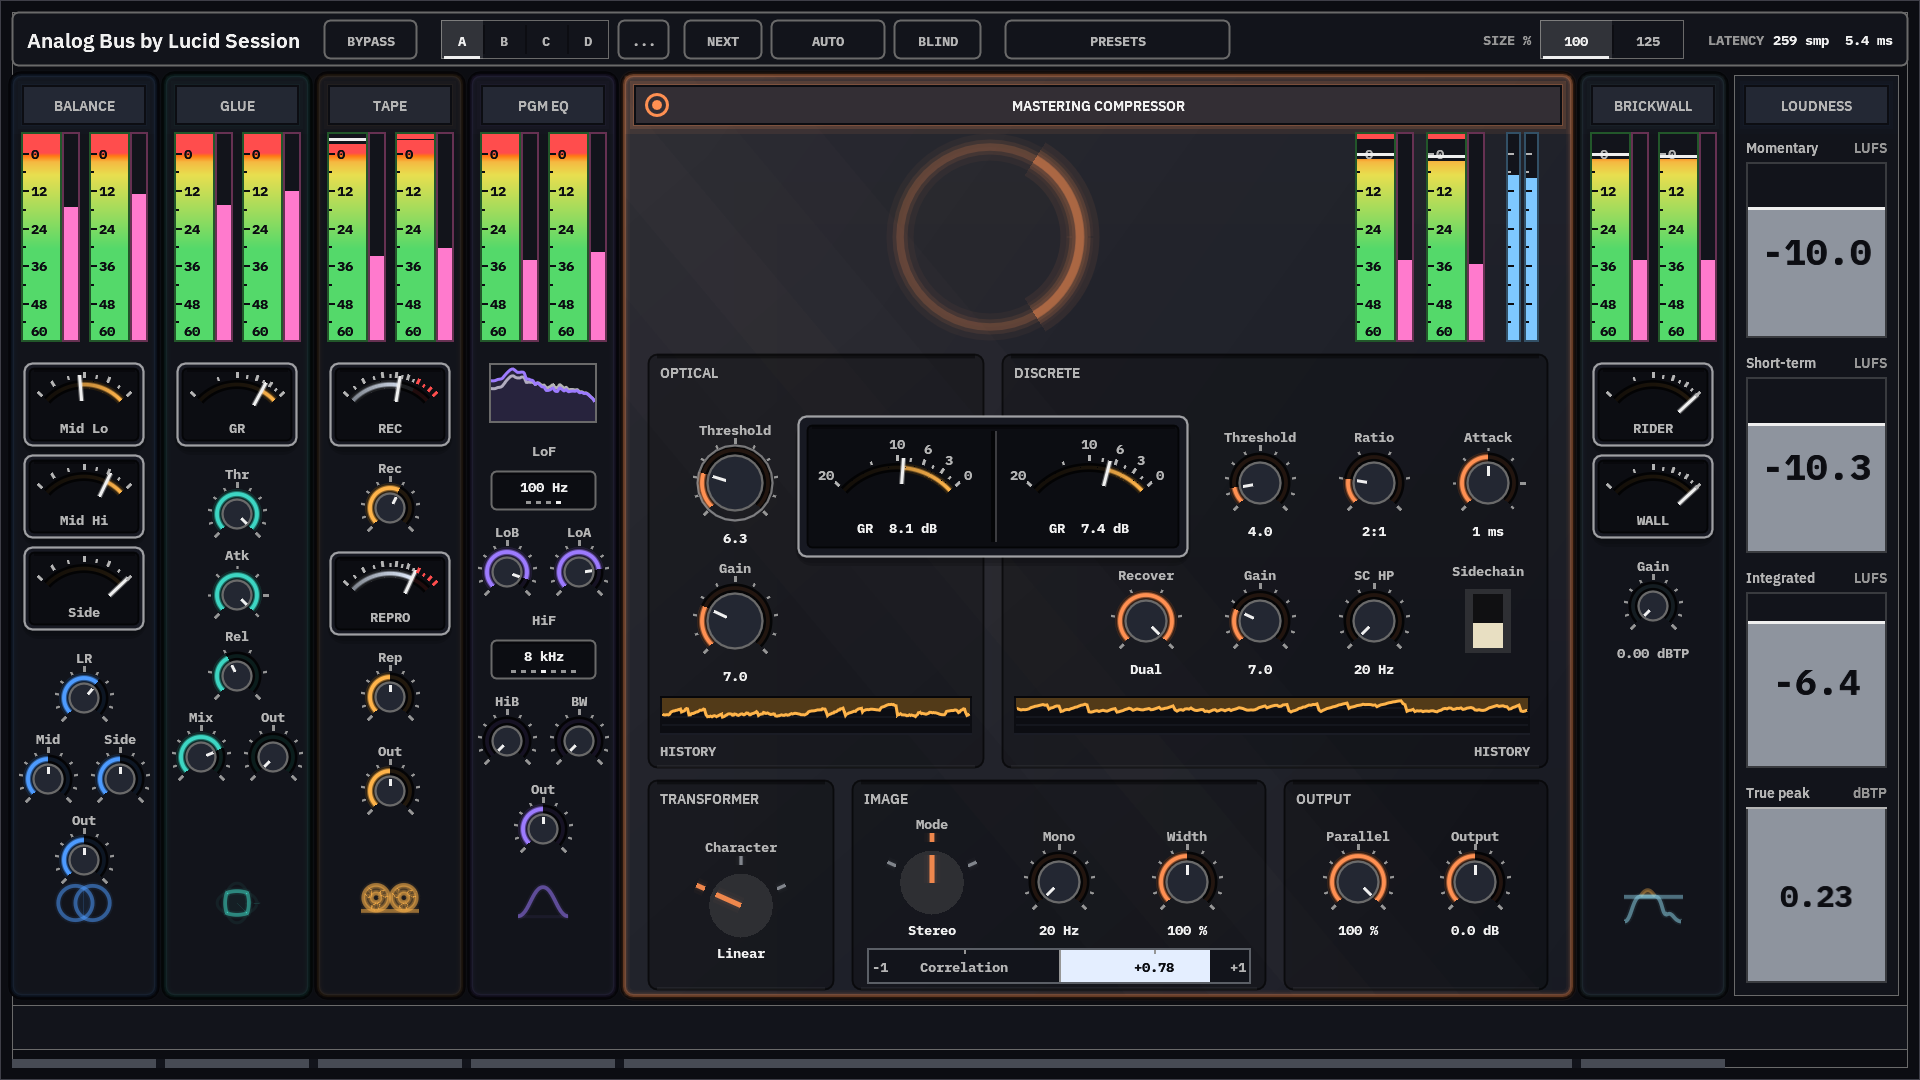1920x1080 pixels.
Task: Click the Correlation meter bar
Action: (x=1059, y=967)
